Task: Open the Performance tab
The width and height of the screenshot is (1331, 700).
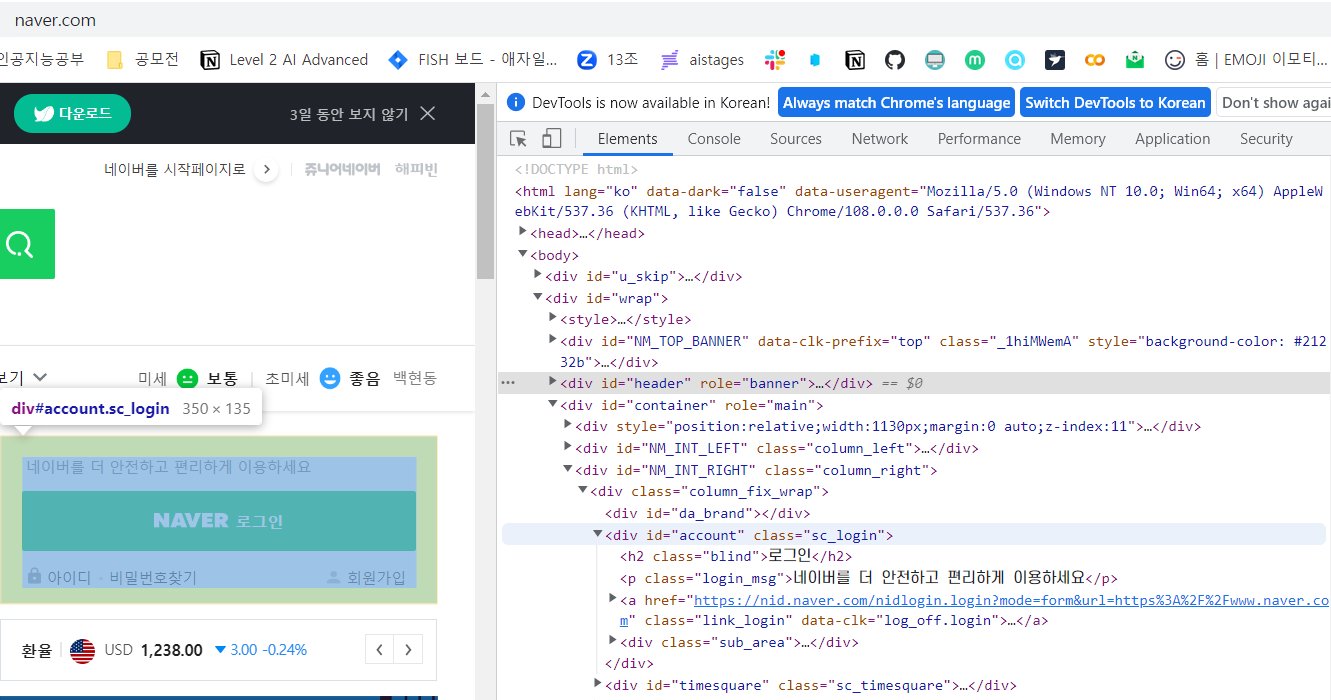Action: [979, 139]
